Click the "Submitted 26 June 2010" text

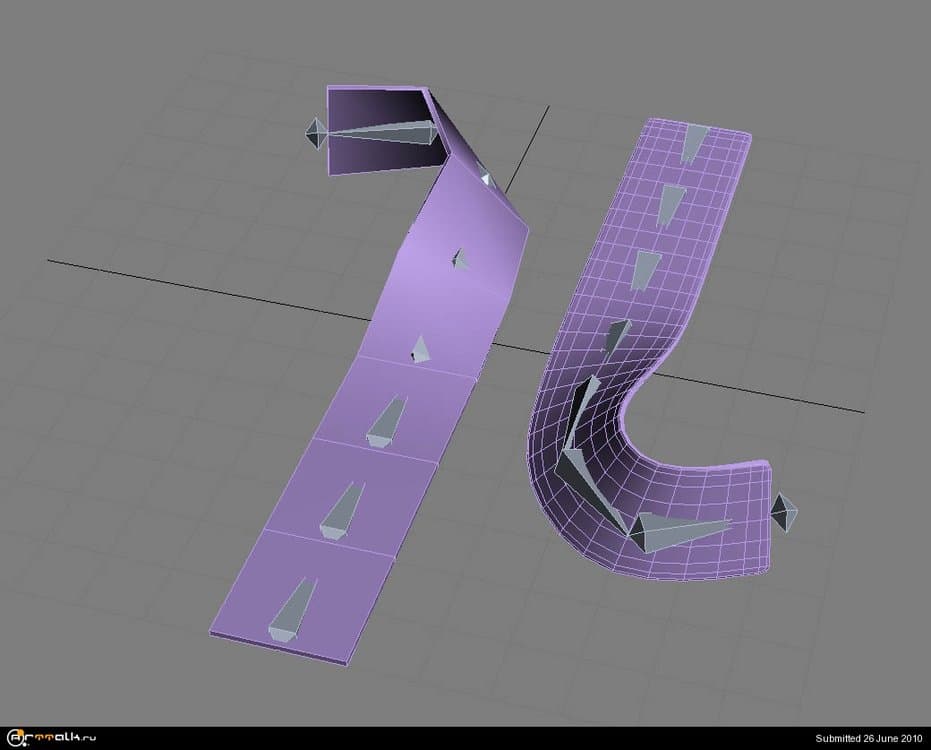pos(866,739)
